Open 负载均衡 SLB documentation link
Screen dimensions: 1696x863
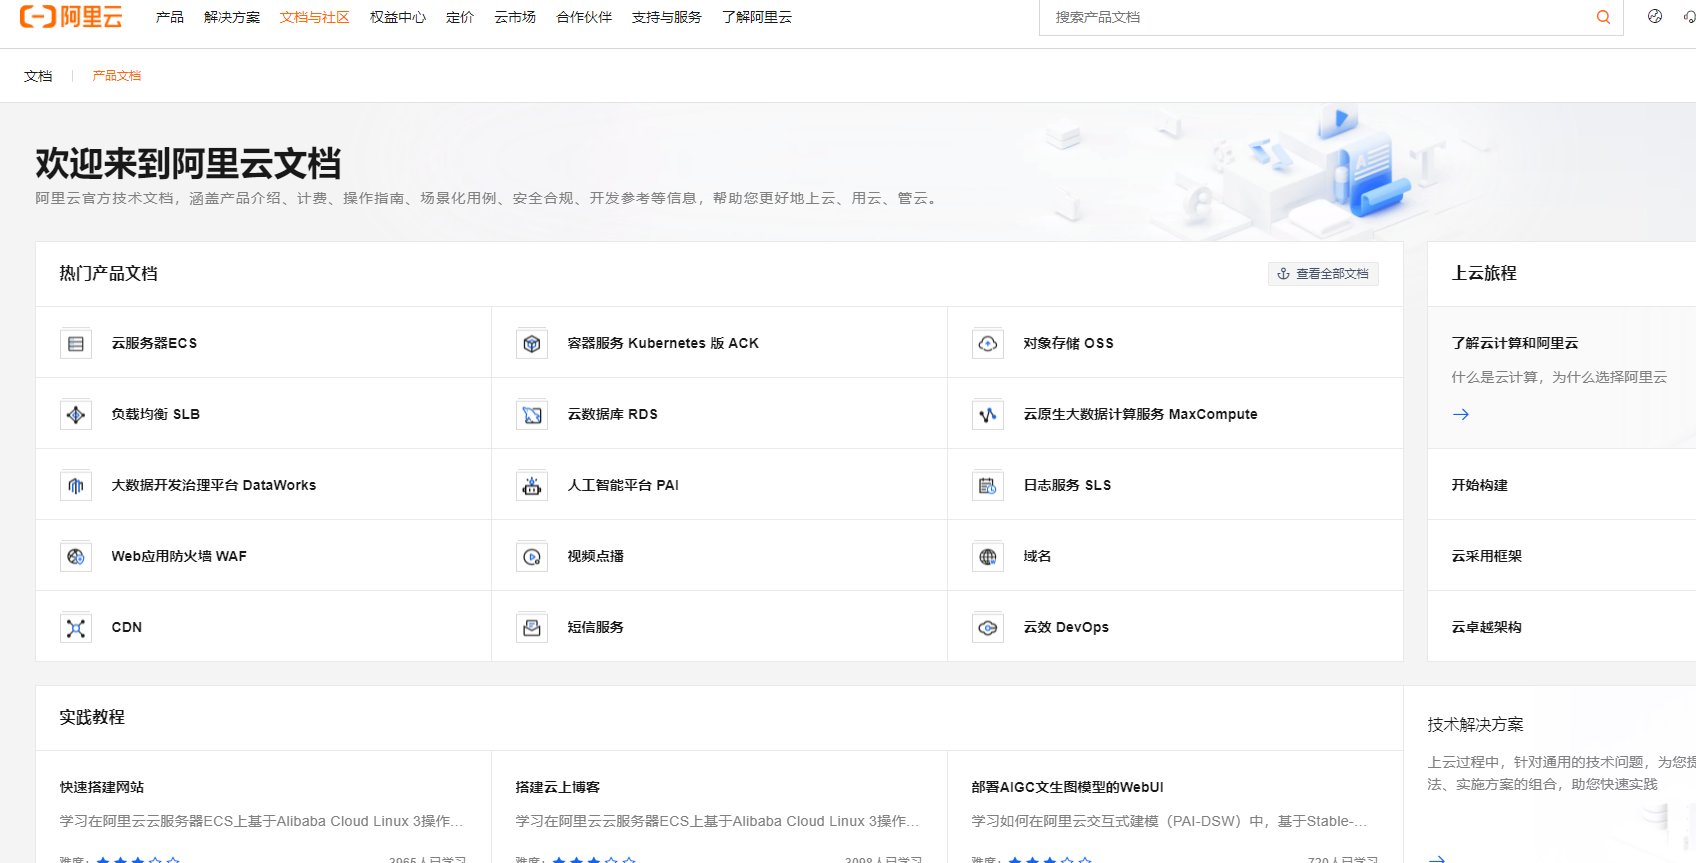[x=156, y=414]
